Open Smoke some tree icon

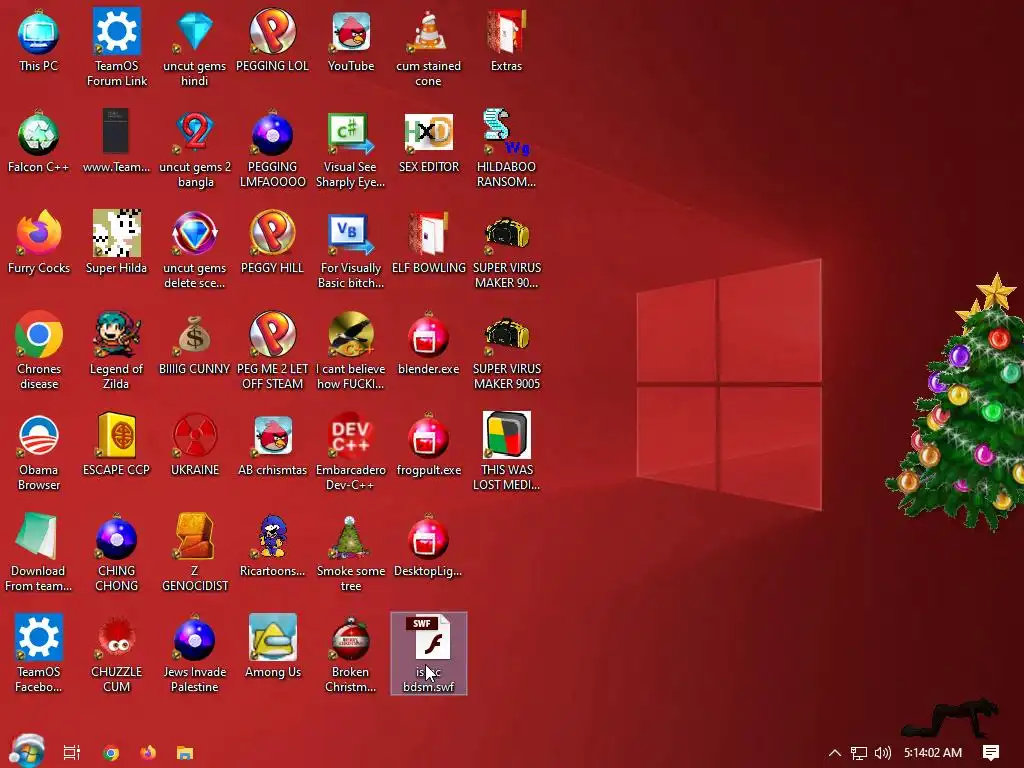pyautogui.click(x=351, y=553)
